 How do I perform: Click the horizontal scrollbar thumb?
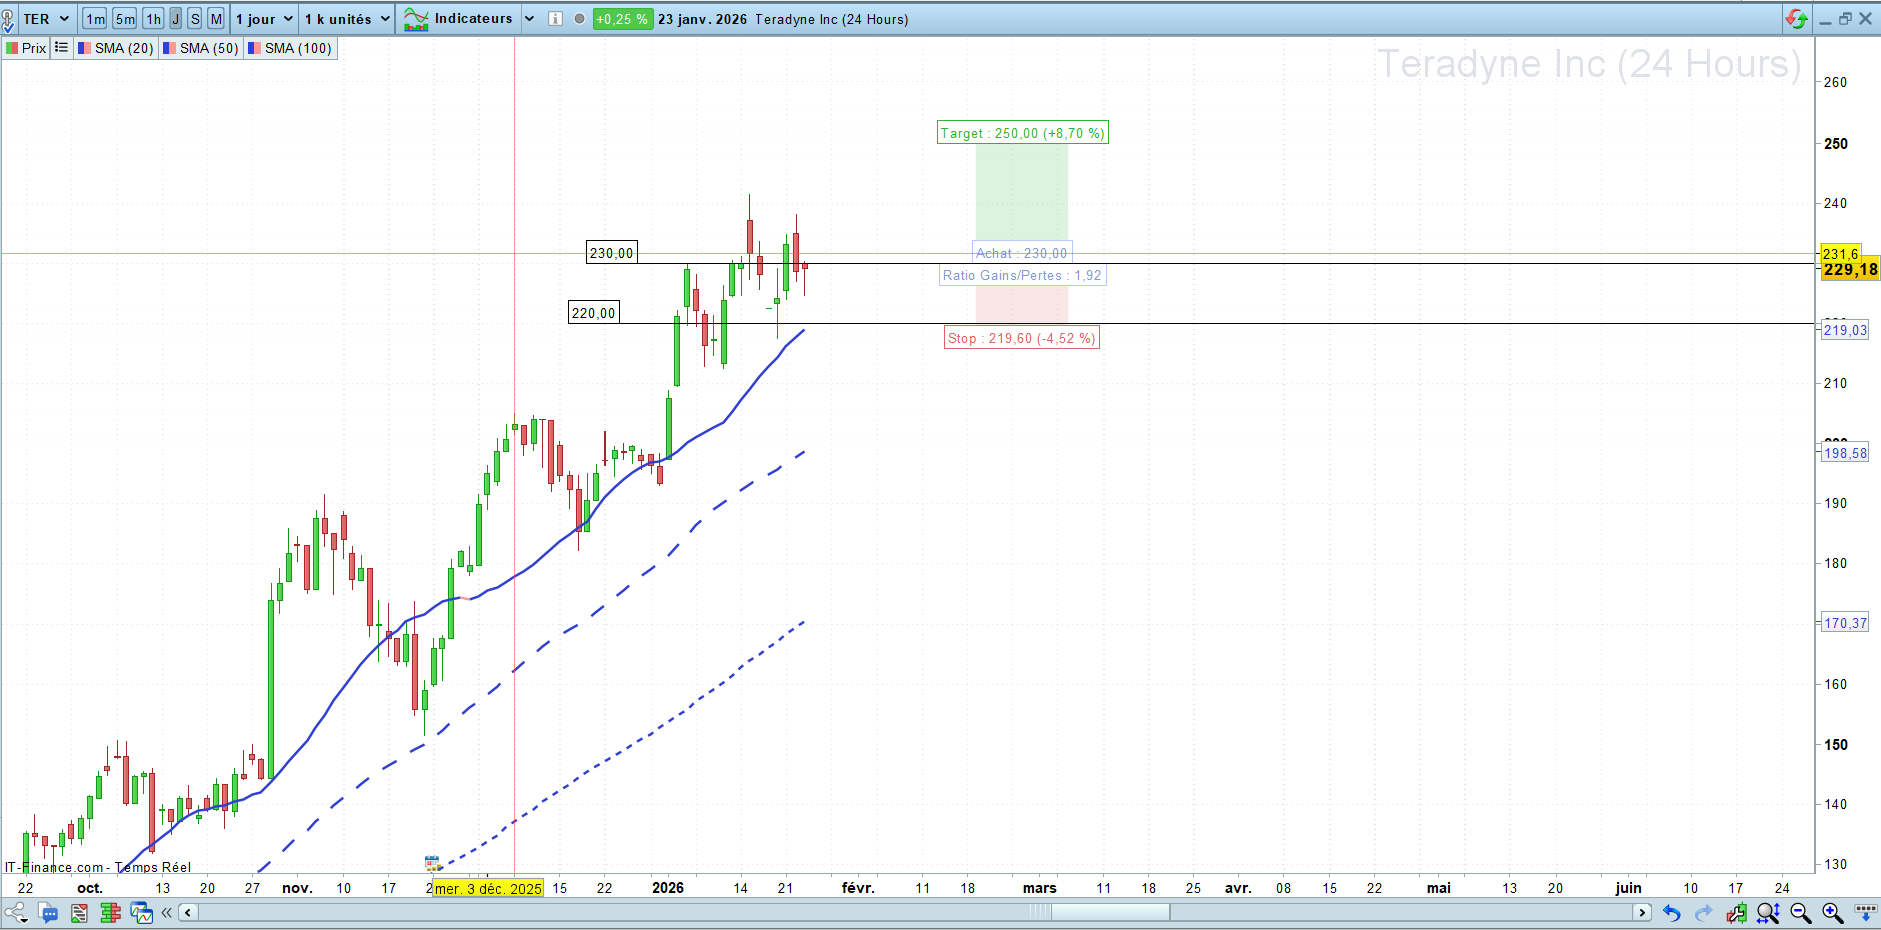coord(1110,912)
